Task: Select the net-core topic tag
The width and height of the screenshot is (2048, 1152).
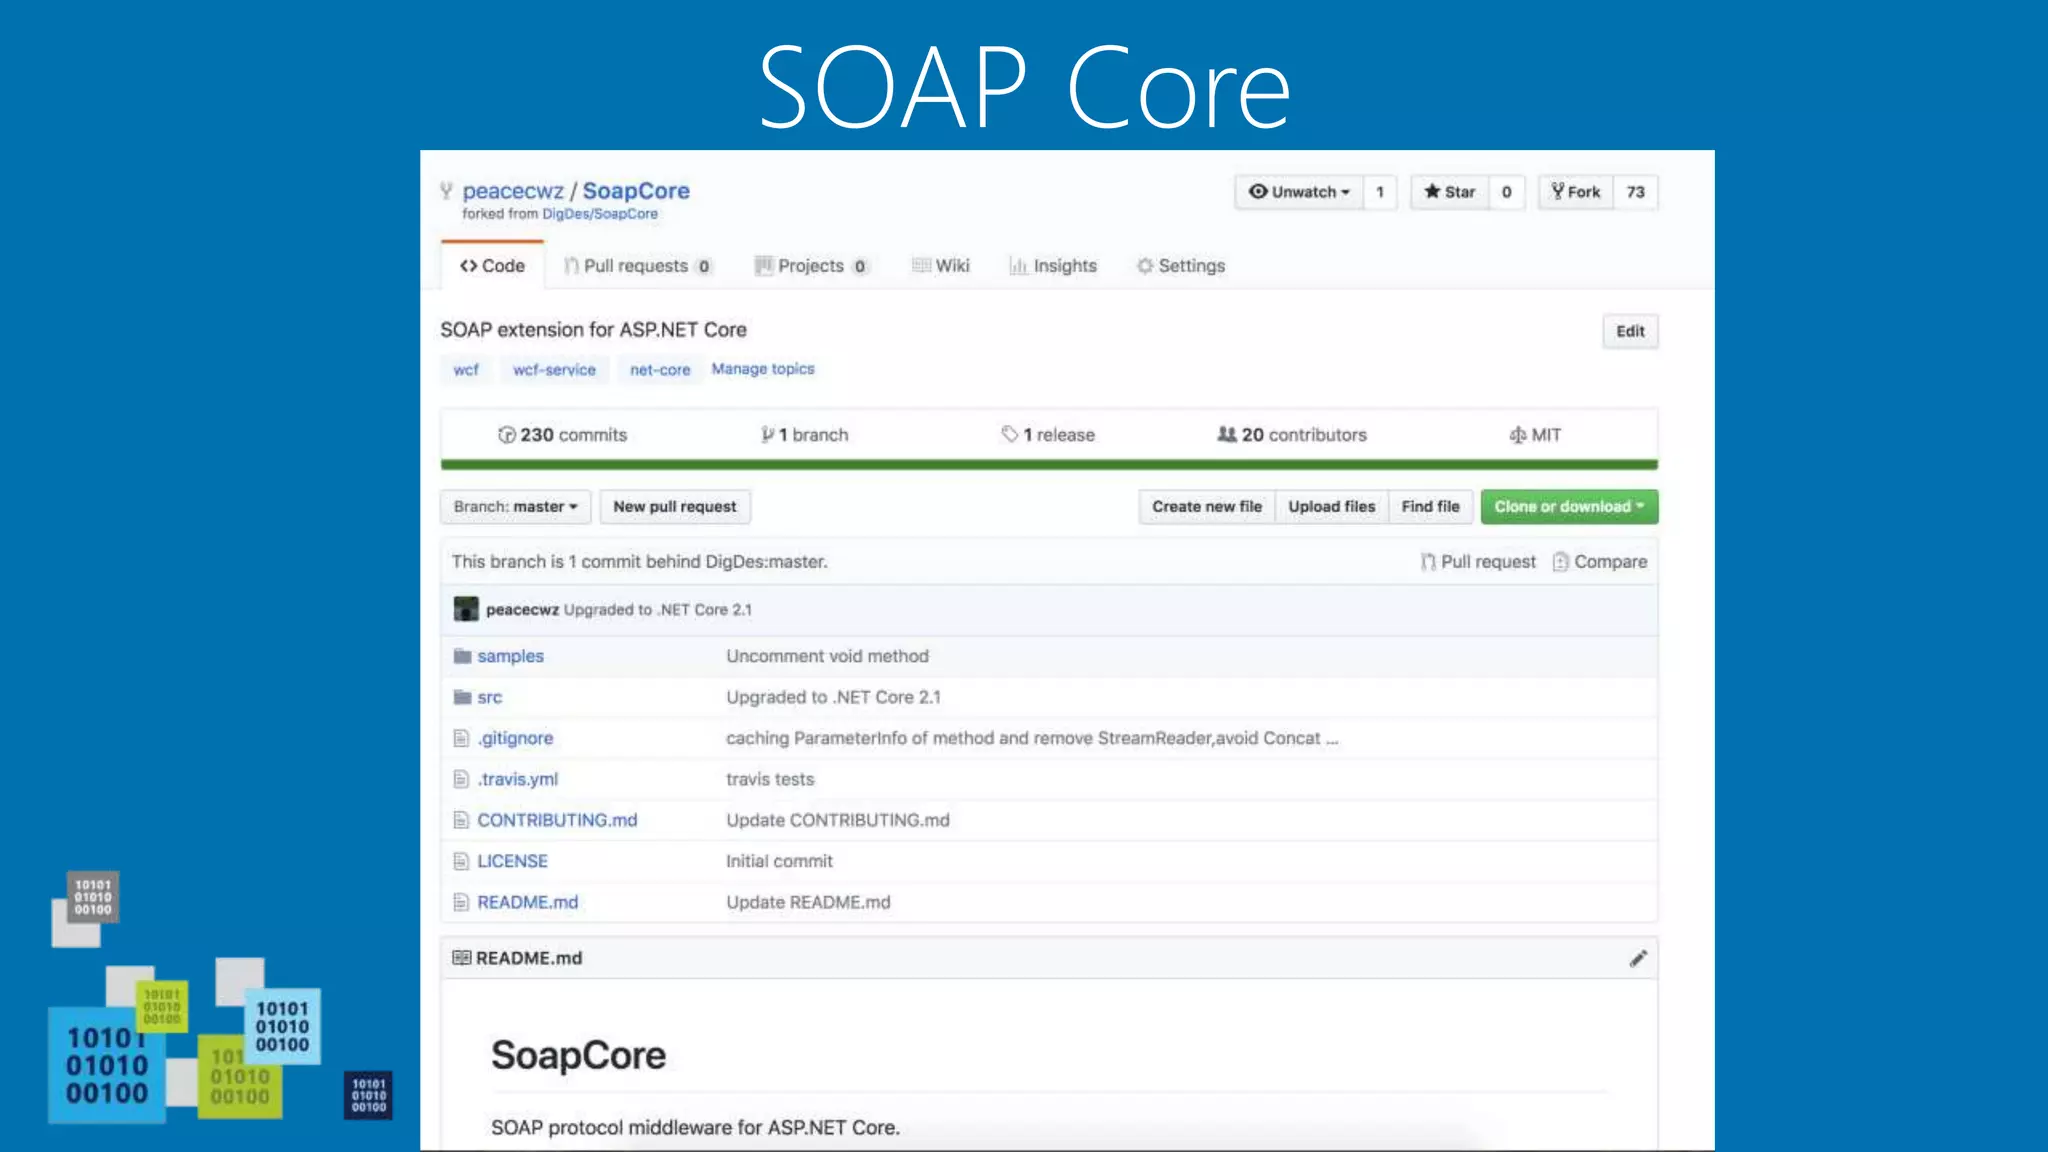Action: (660, 370)
